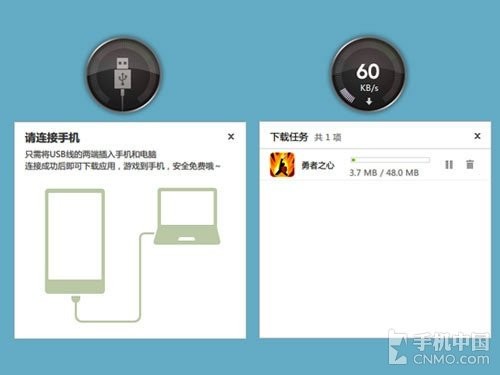
Task: Click the USB plug icon in dial
Action: [x=122, y=74]
